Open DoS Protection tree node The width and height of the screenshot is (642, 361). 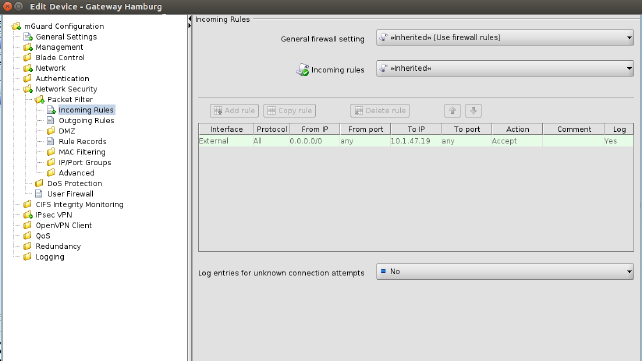tap(75, 183)
